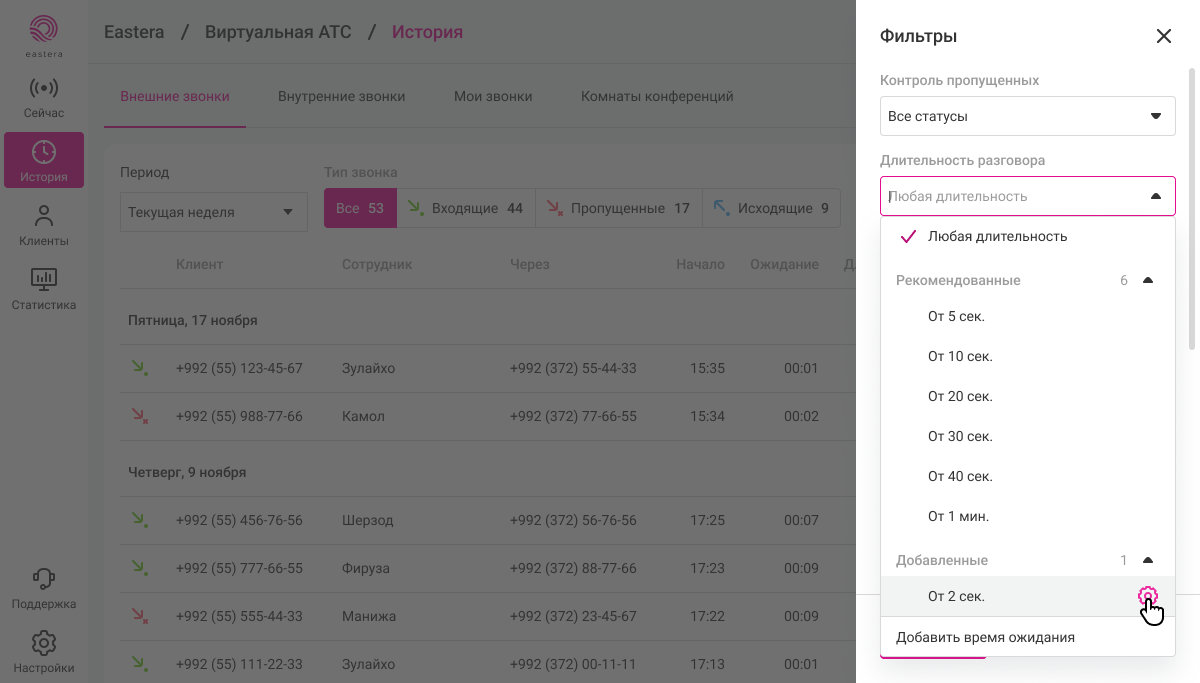The image size is (1200, 683).
Task: Open the Сейчас live calls section
Action: (x=44, y=98)
